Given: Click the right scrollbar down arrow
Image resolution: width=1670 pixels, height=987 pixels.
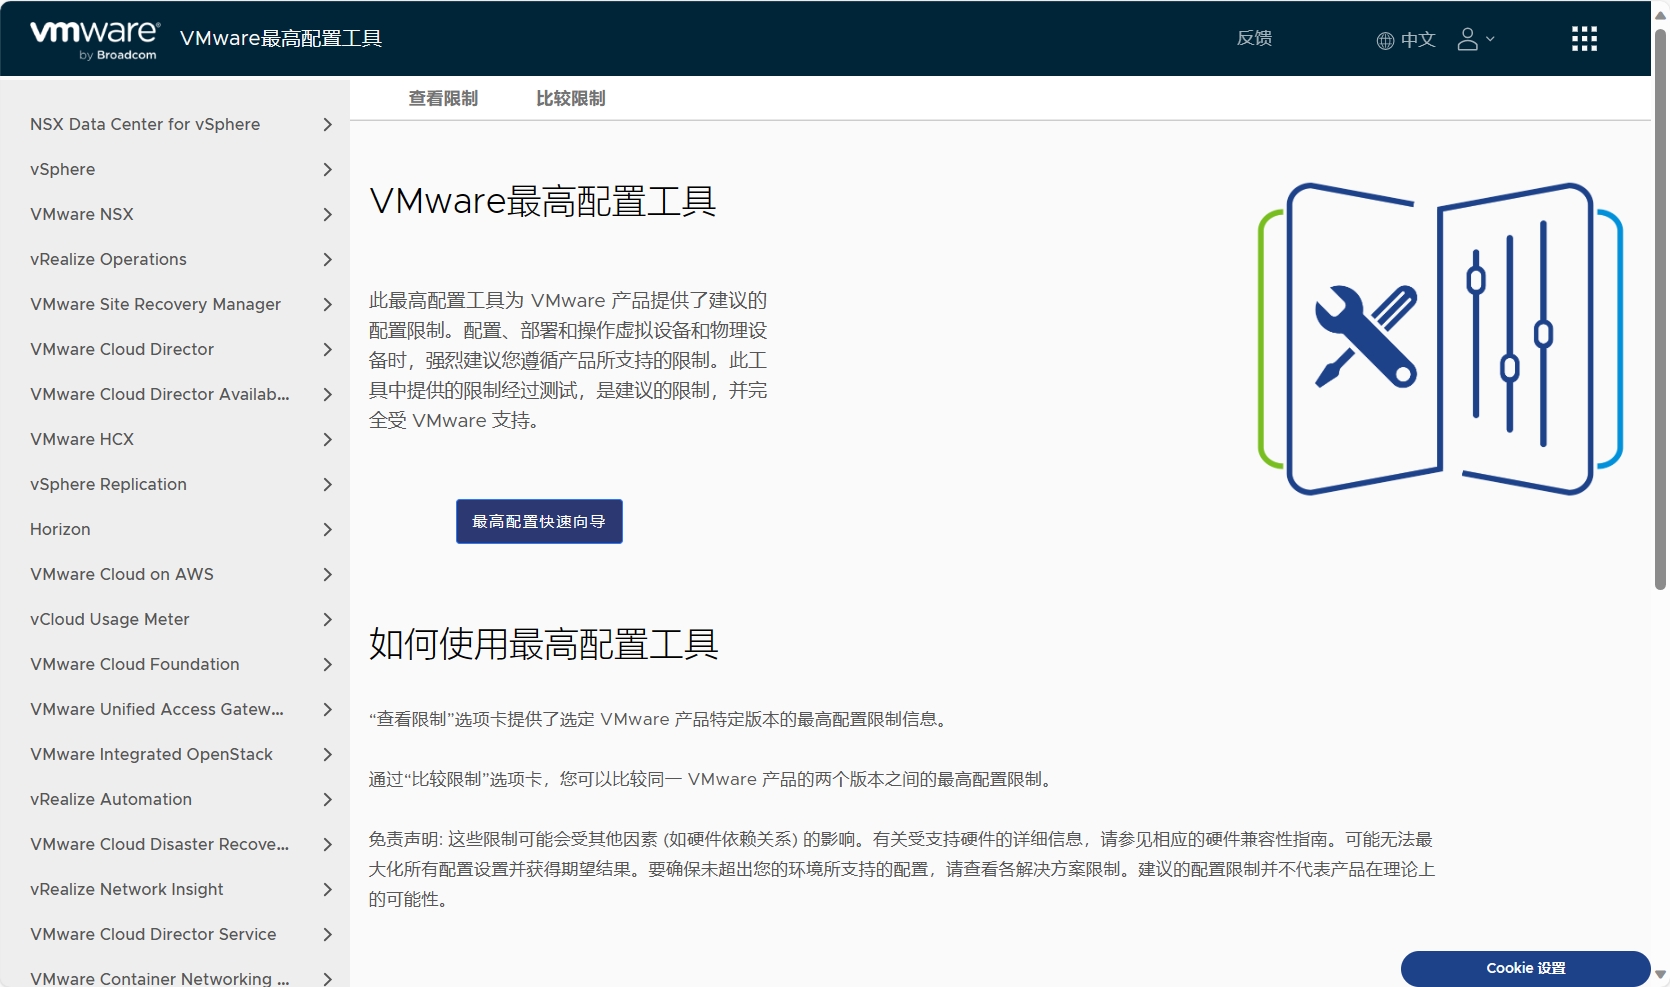Looking at the screenshot, I should tap(1661, 973).
